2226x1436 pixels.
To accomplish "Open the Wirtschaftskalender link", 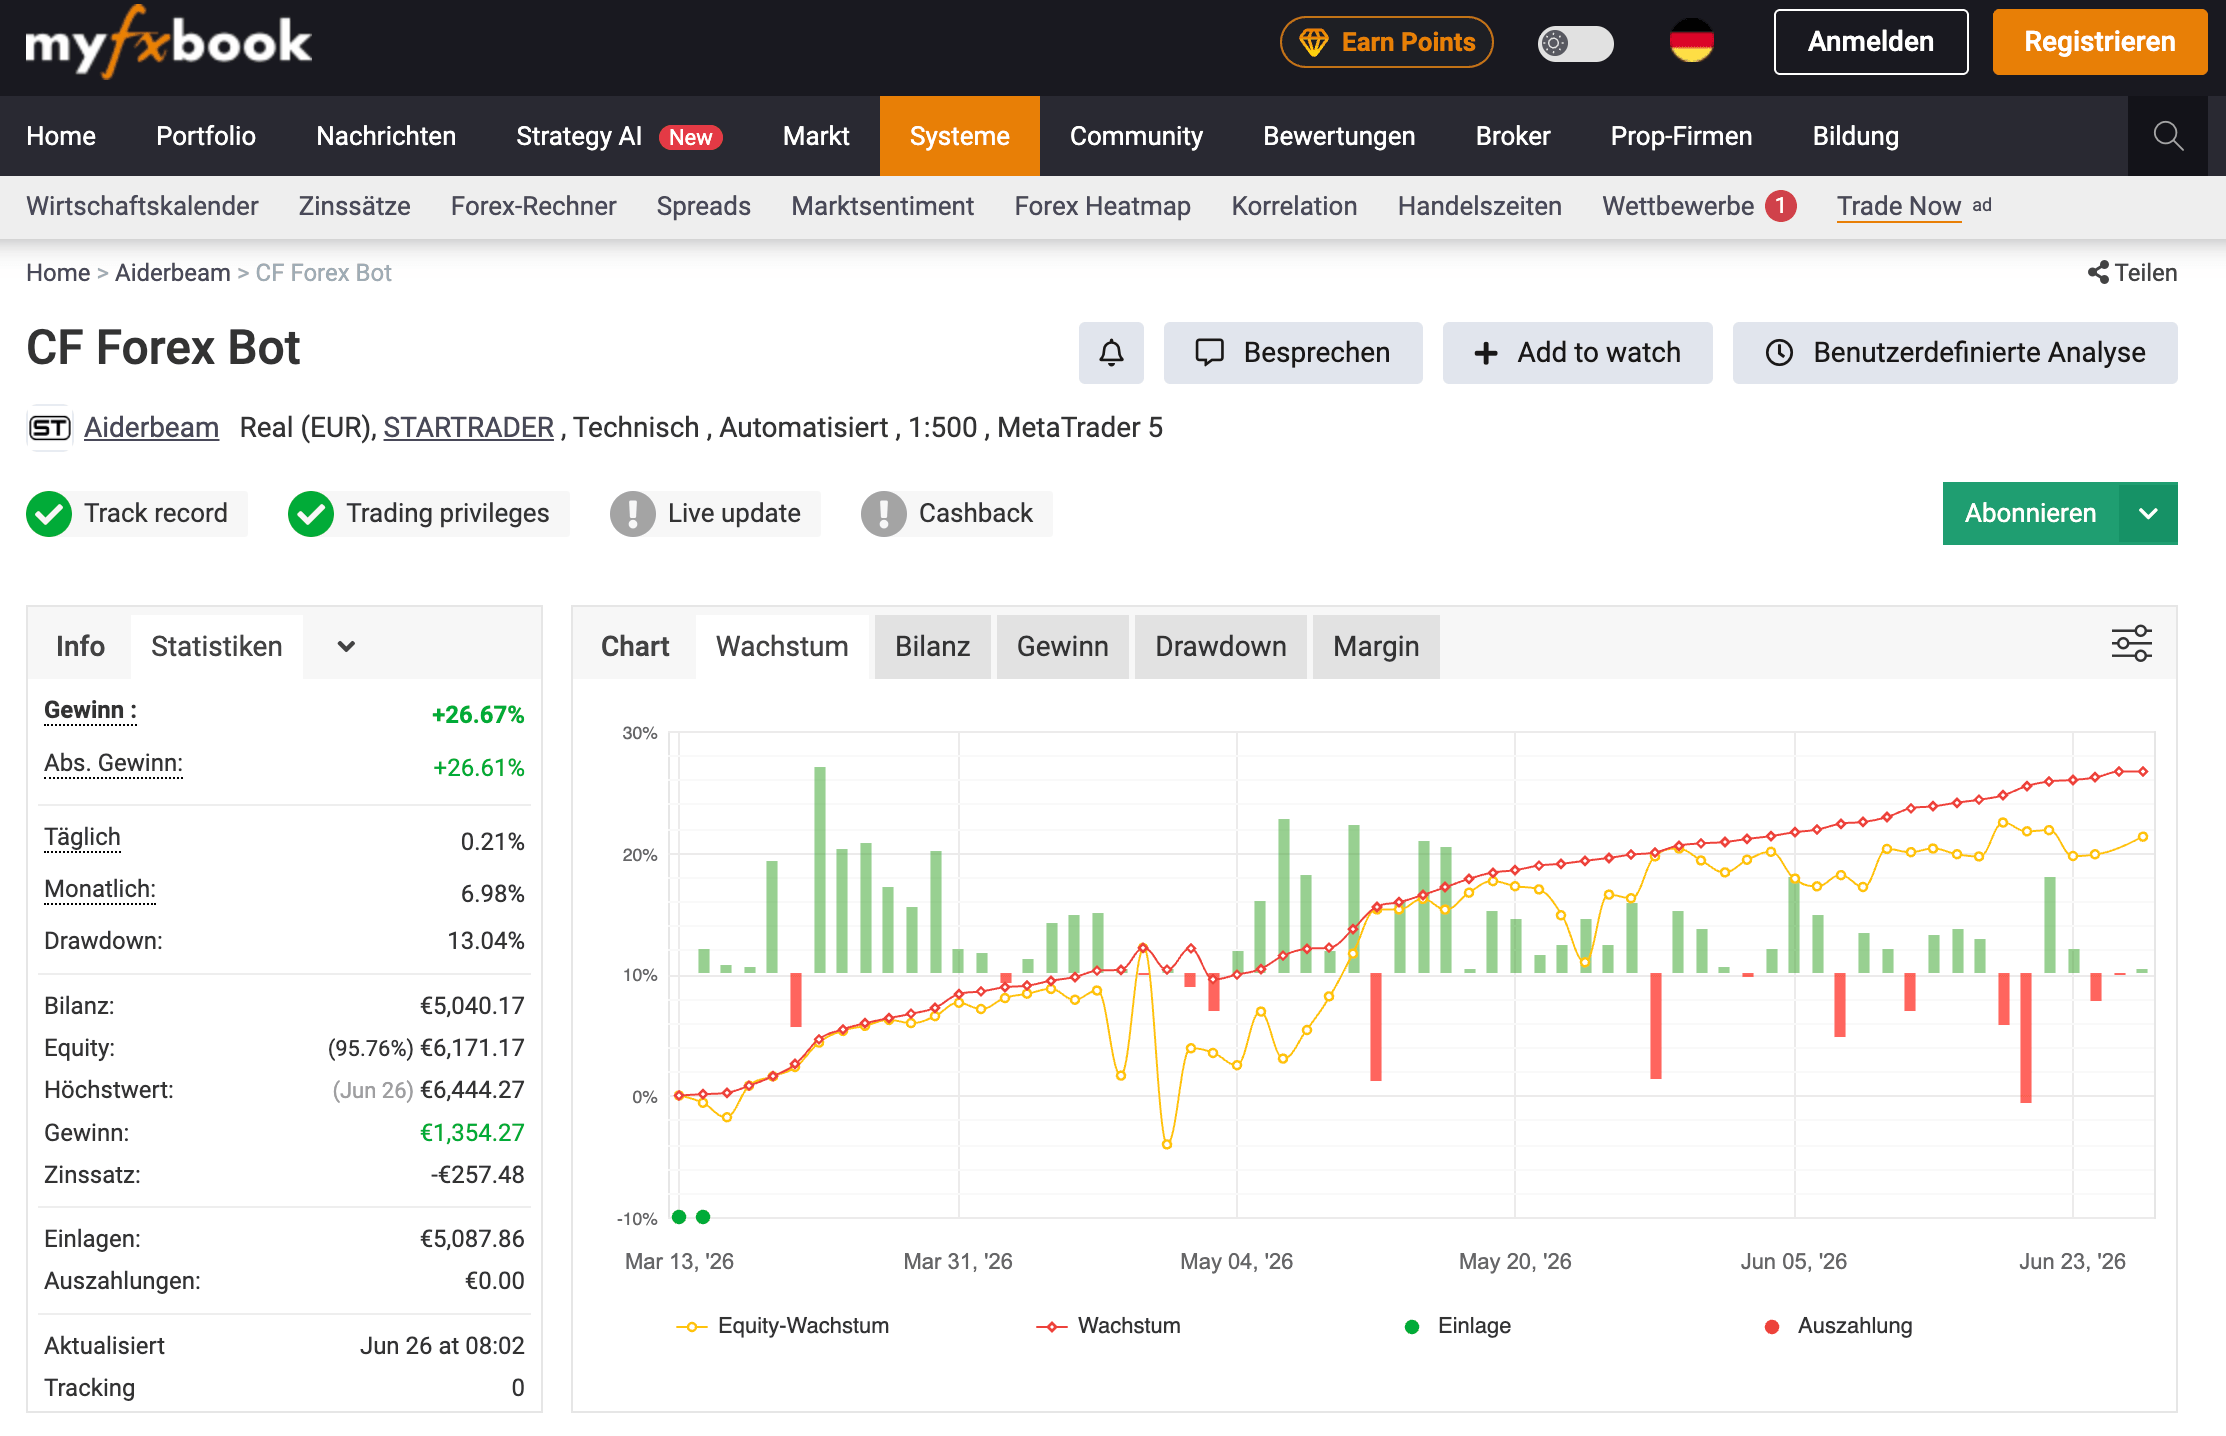I will [142, 206].
